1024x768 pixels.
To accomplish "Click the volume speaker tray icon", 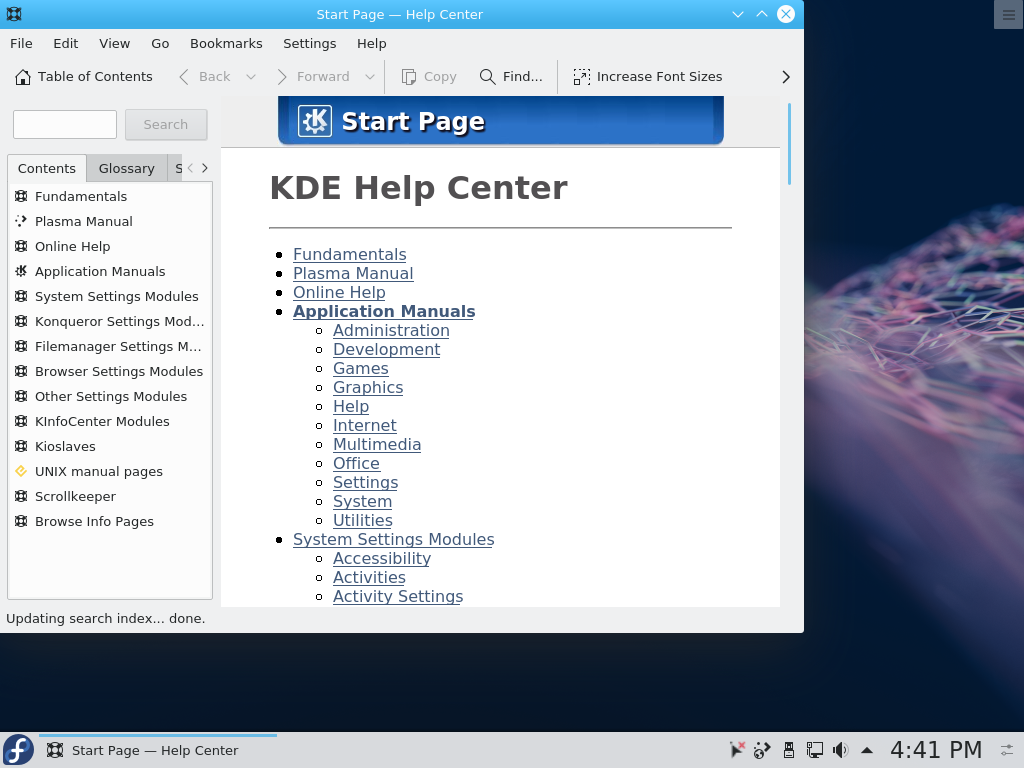I will click(x=840, y=750).
